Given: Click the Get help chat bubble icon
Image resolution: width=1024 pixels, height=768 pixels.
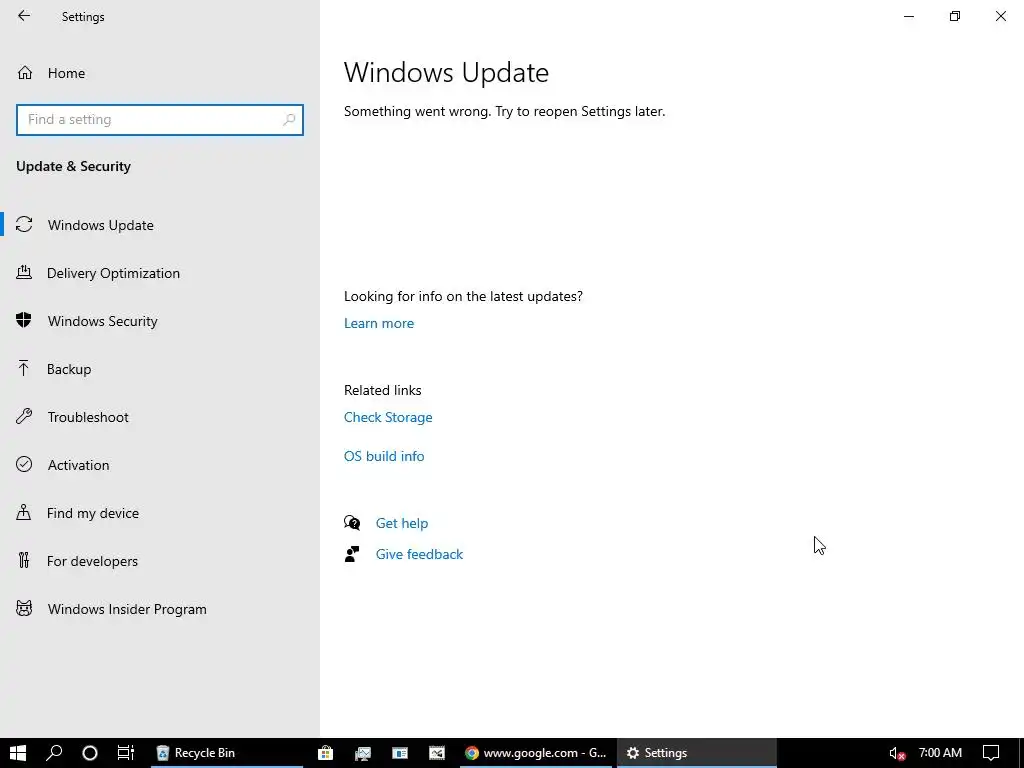Looking at the screenshot, I should coord(352,523).
